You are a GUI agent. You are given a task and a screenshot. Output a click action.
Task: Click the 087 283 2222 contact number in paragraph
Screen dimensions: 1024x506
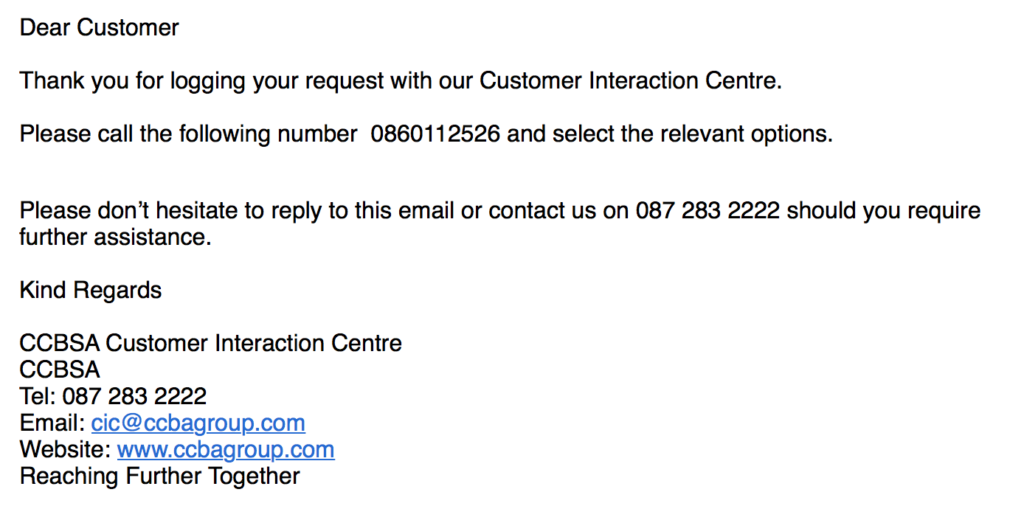coord(707,211)
